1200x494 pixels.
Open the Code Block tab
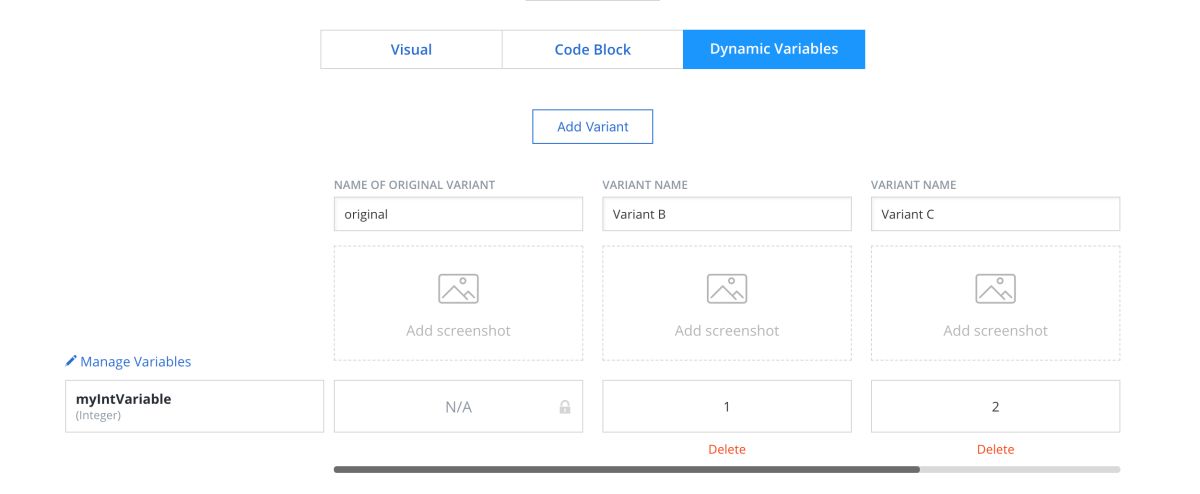(x=592, y=49)
